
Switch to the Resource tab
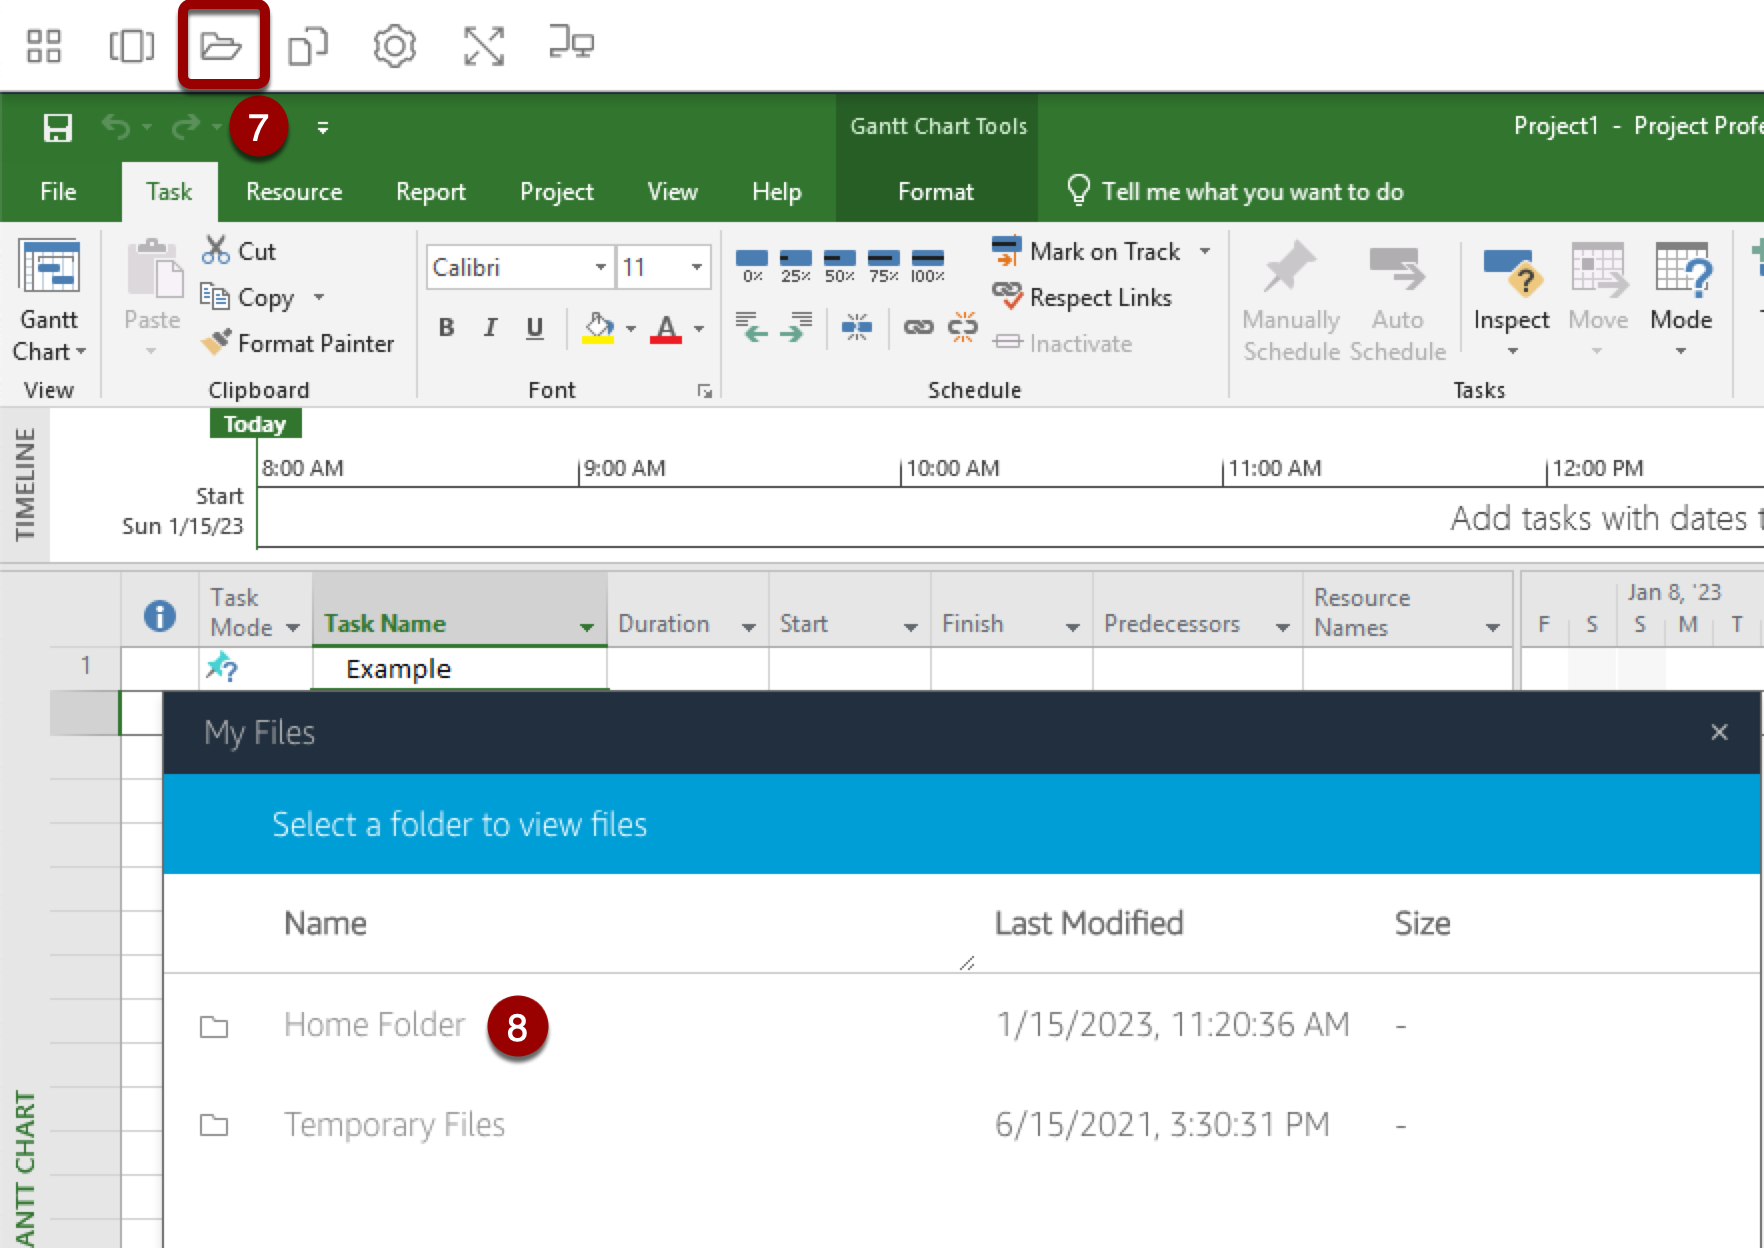pos(294,192)
